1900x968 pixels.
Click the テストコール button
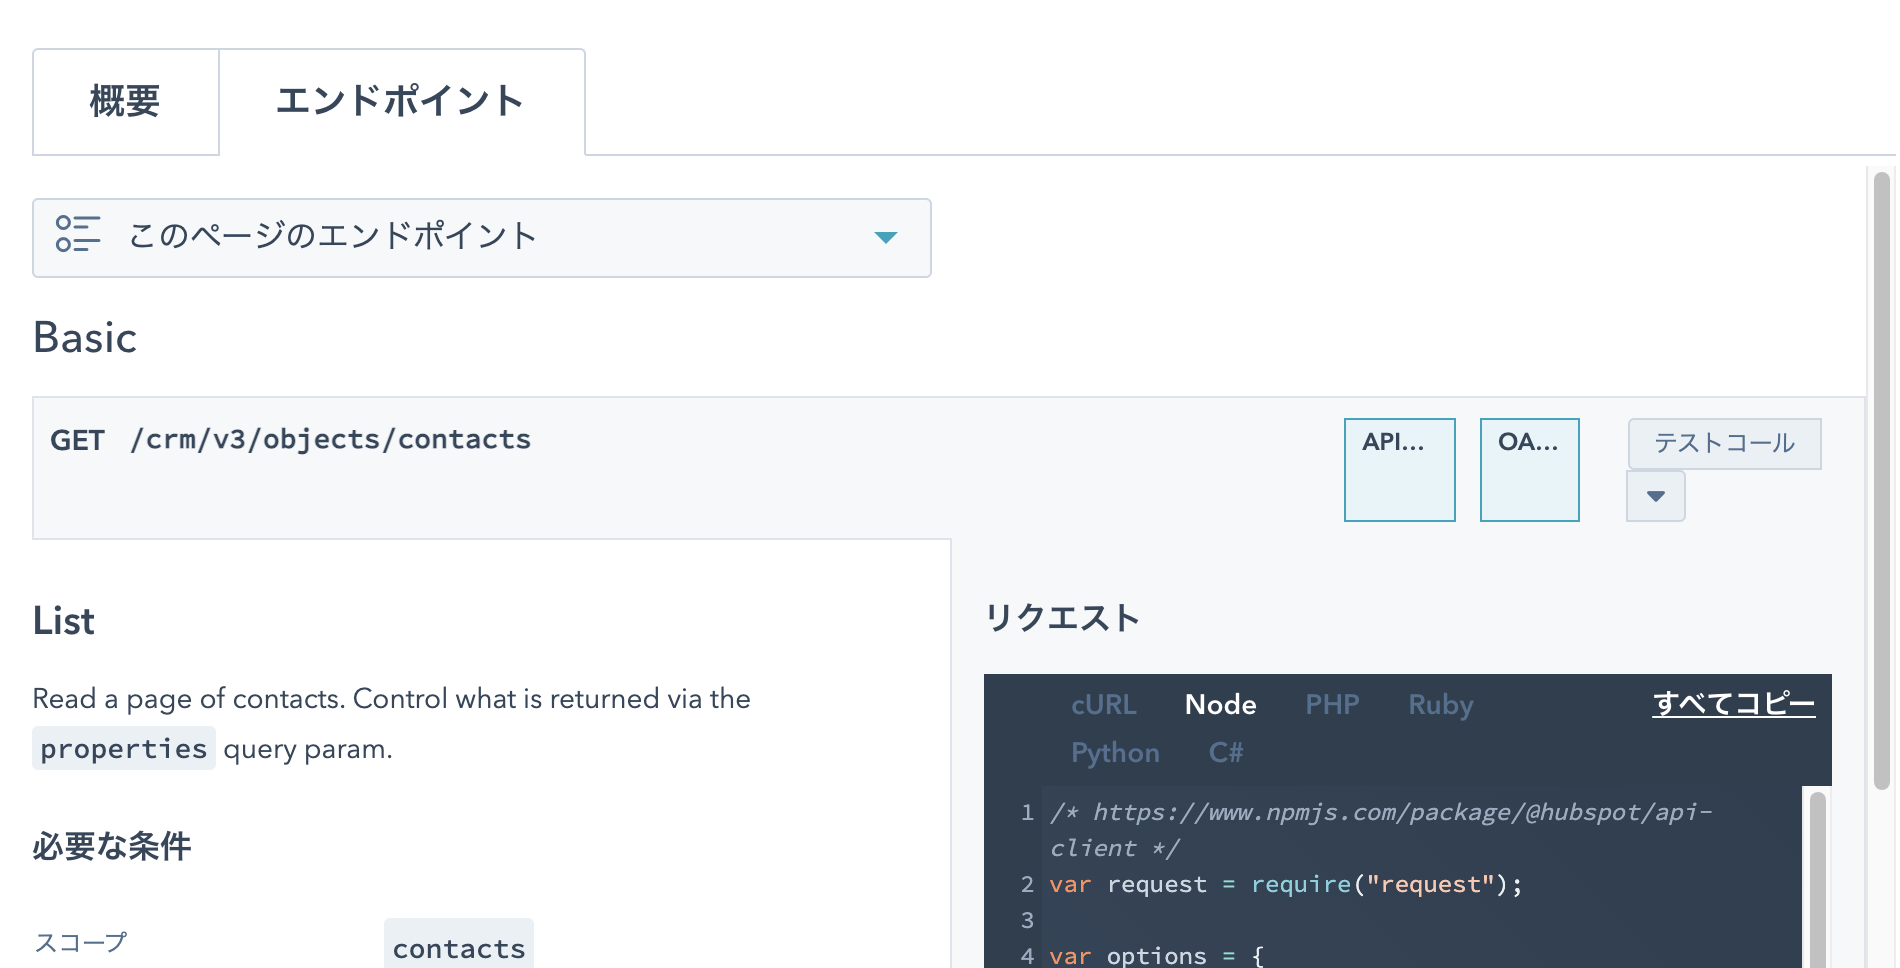click(x=1724, y=443)
